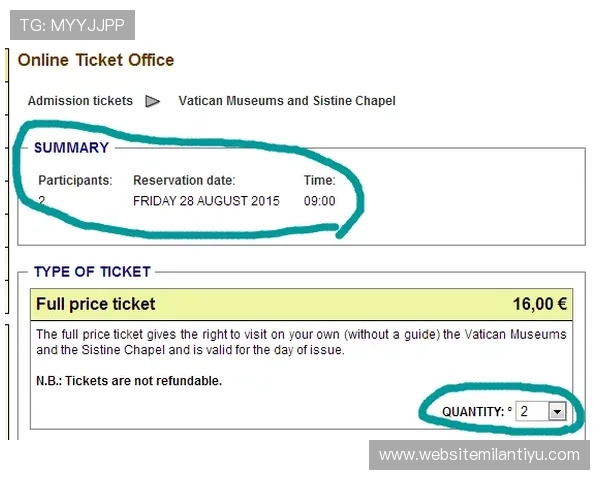
Task: Click the breadcrumb arrow icon
Action: coord(153,101)
